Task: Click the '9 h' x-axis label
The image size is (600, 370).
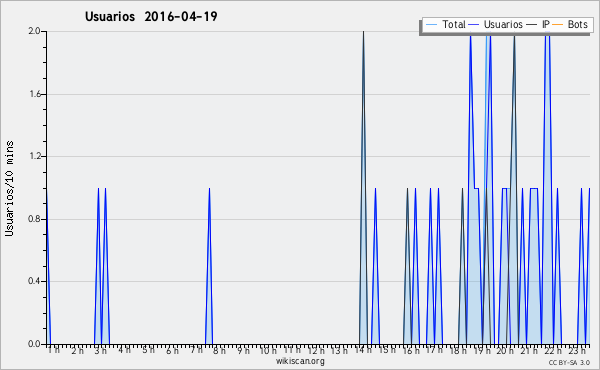Action: pyautogui.click(x=243, y=350)
